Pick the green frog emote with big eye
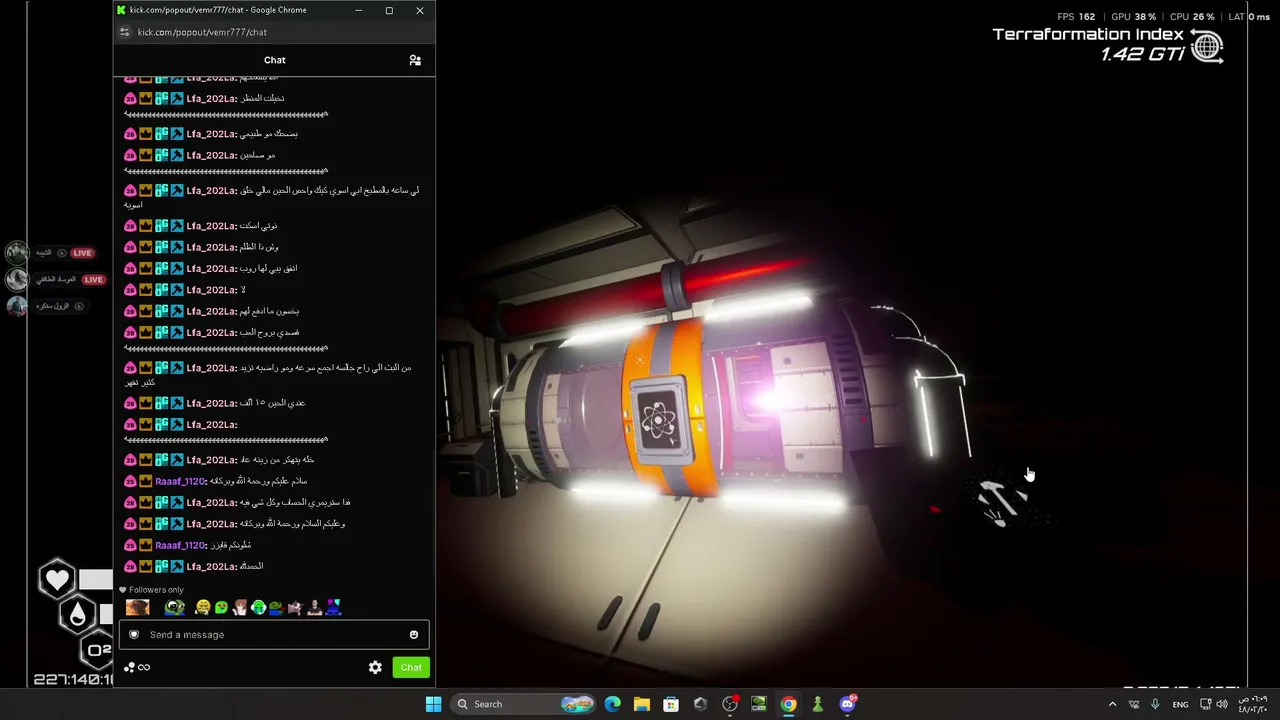Viewport: 1280px width, 720px height. click(x=175, y=607)
